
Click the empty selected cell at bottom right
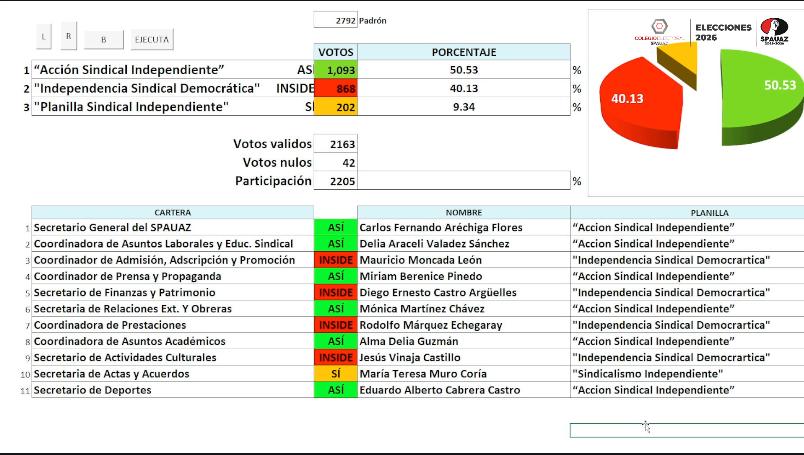687,430
